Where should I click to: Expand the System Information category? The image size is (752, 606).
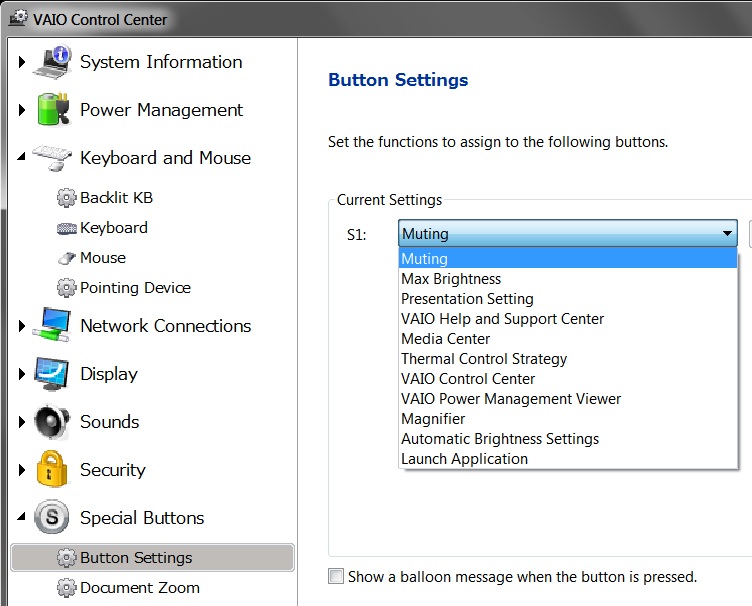(x=22, y=62)
